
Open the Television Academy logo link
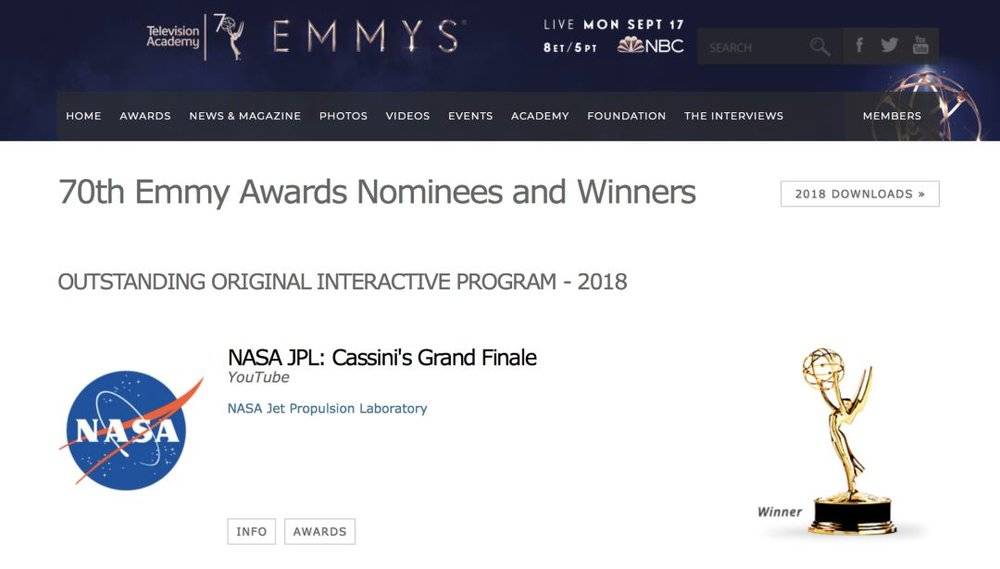click(x=173, y=36)
